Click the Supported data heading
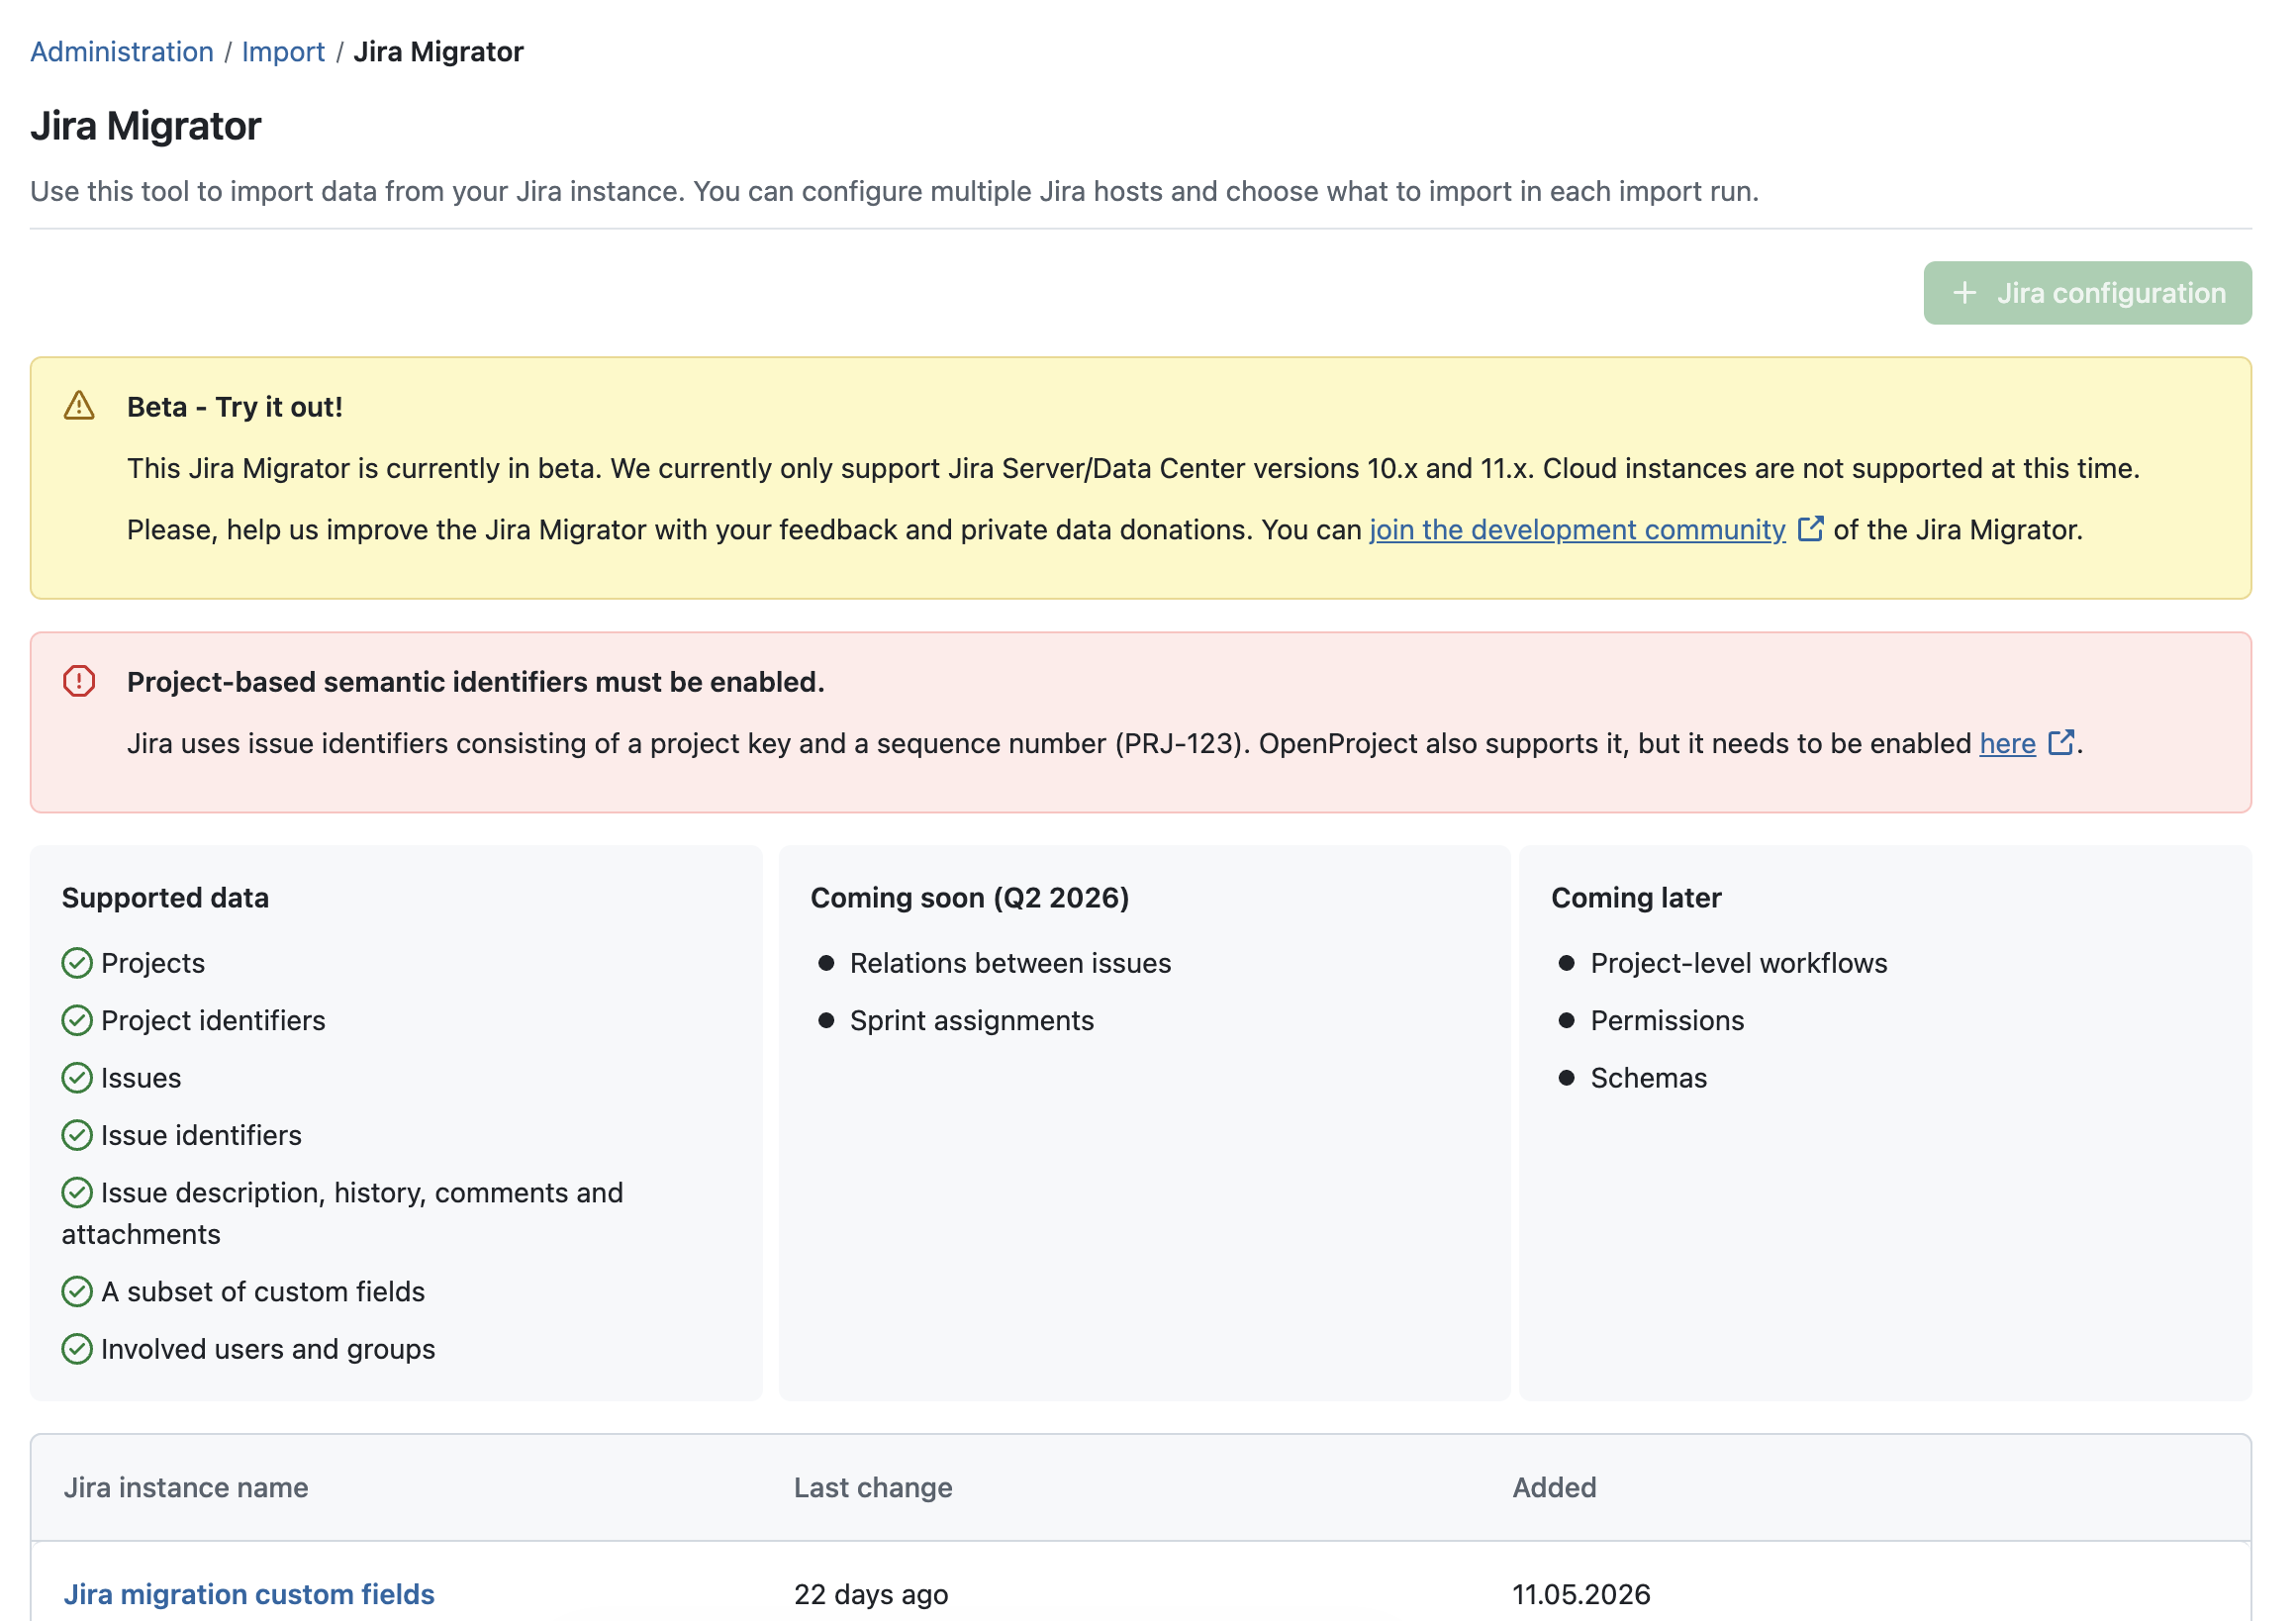The image size is (2296, 1621). coord(165,898)
